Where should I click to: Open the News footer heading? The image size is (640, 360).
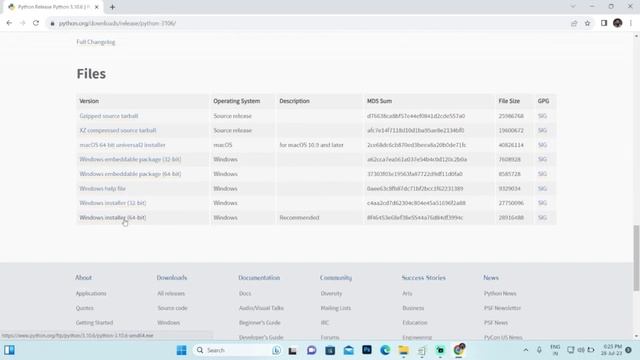click(x=491, y=278)
